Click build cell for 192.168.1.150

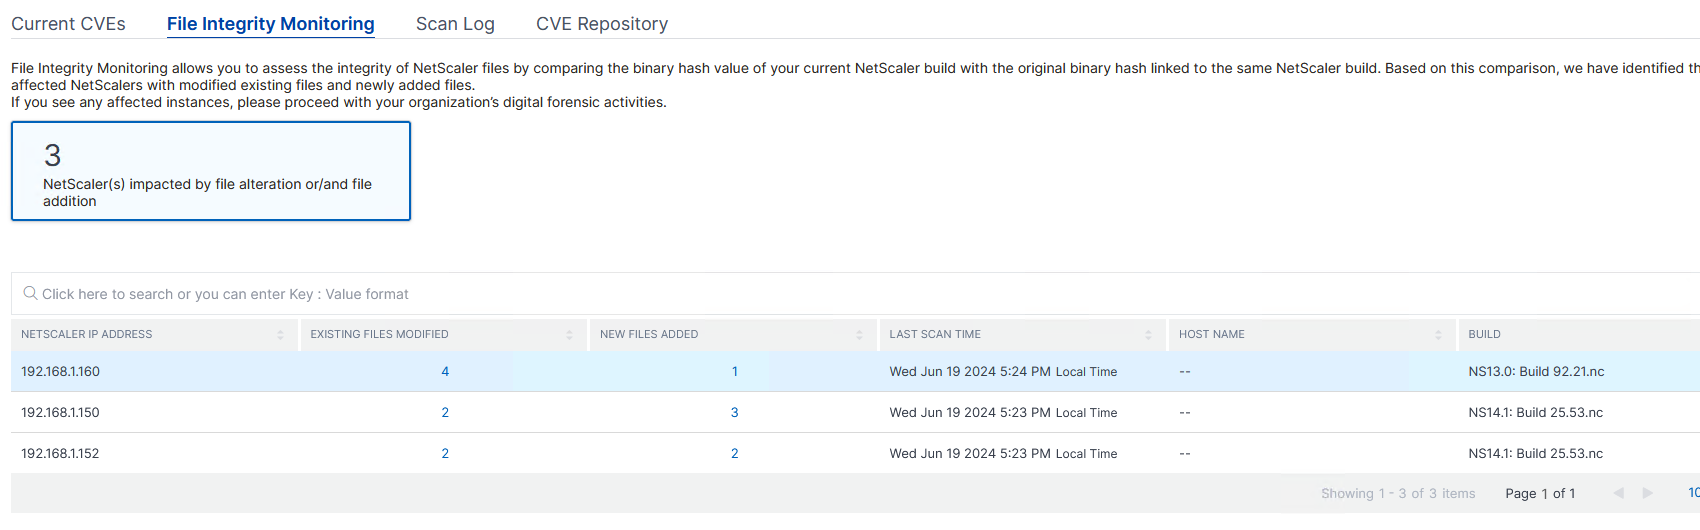(x=1535, y=412)
